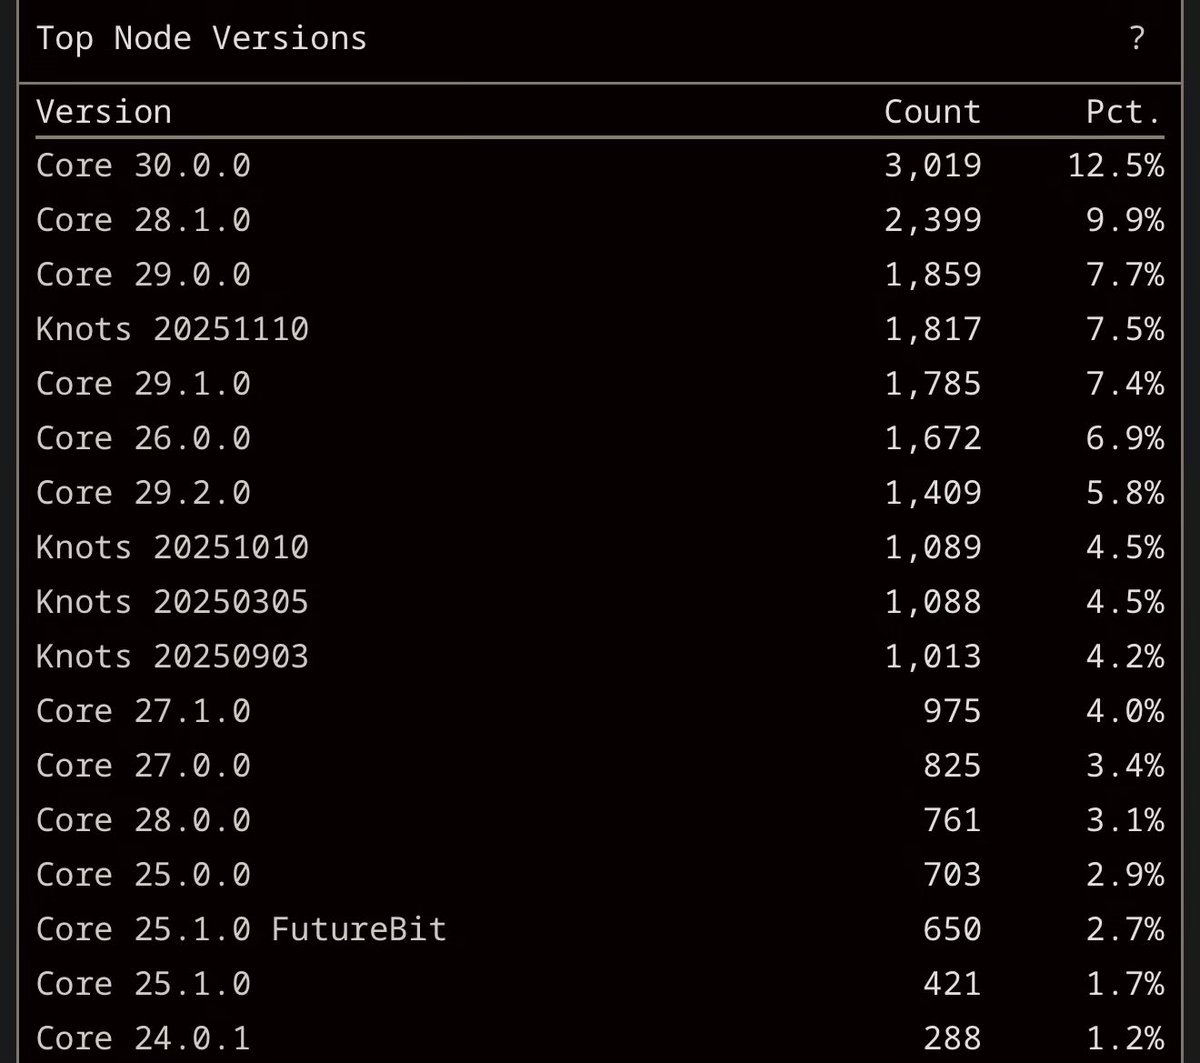The height and width of the screenshot is (1063, 1200).
Task: Click the 4.0% percentage value
Action: [x=1125, y=711]
